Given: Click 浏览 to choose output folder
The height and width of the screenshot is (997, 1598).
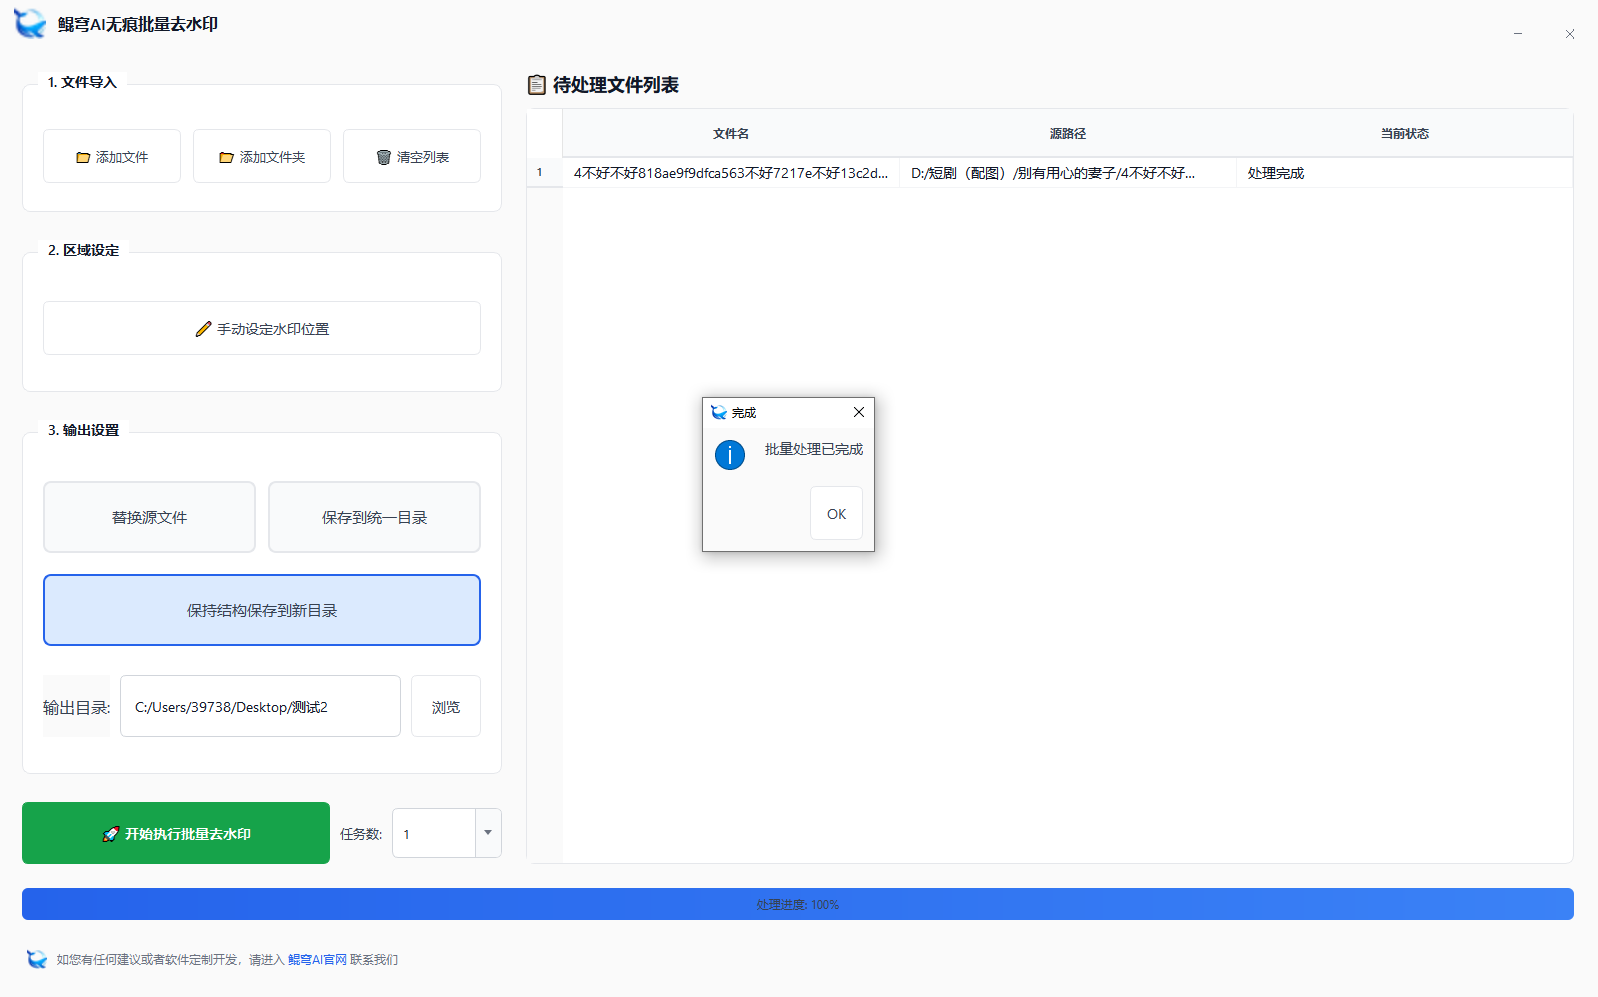Looking at the screenshot, I should [446, 706].
